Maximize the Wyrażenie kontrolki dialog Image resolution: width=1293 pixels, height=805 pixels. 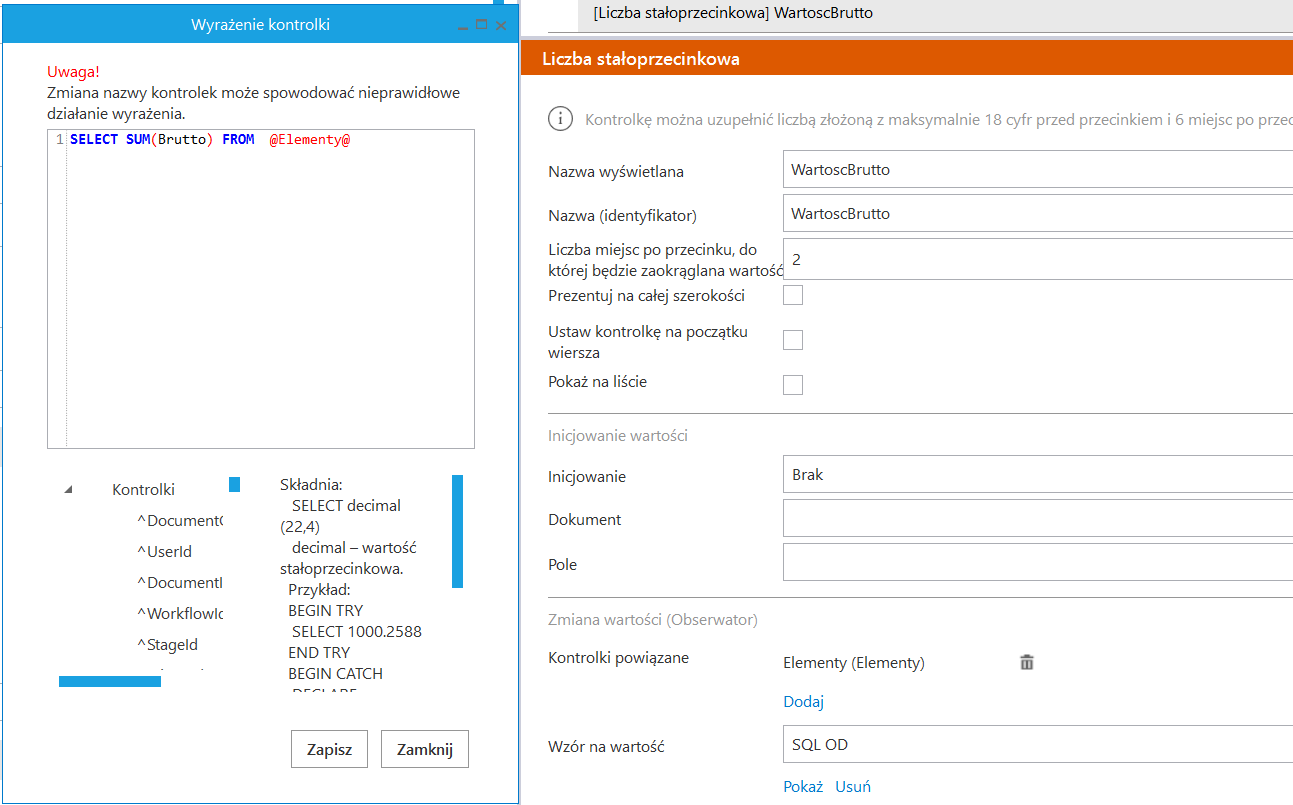481,25
